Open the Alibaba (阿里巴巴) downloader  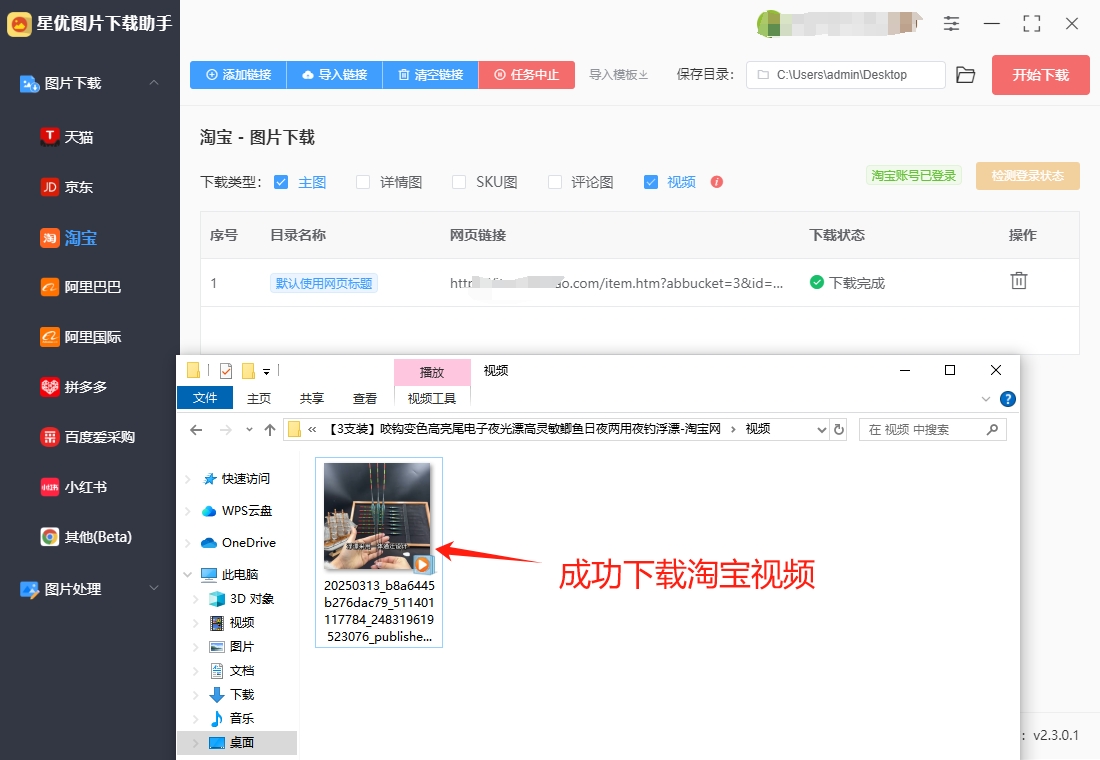click(x=81, y=287)
